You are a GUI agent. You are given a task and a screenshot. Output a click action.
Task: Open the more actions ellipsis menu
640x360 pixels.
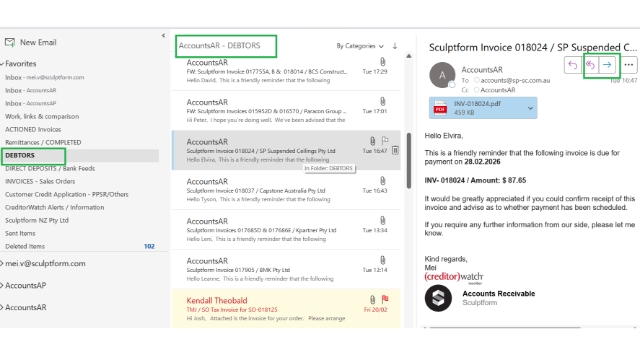629,65
